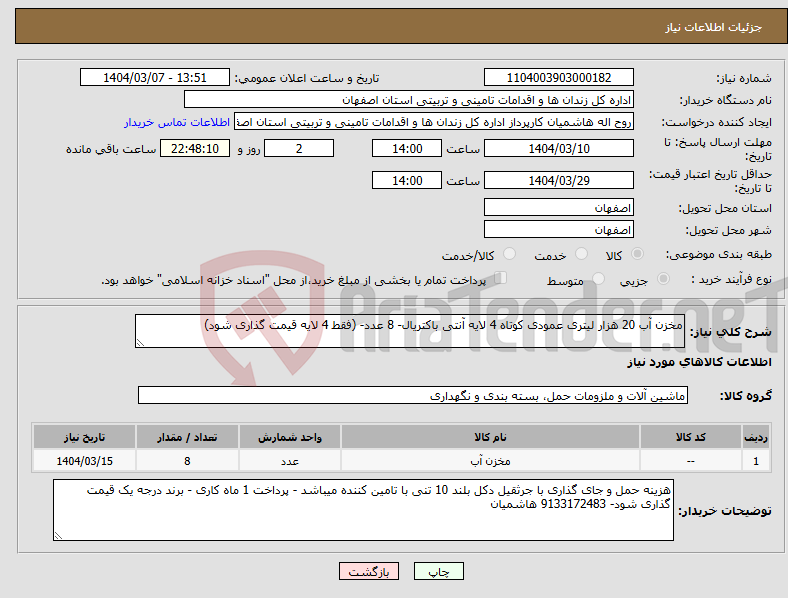
Task: Click the تاریخ نیاز column header
Action: click(84, 437)
